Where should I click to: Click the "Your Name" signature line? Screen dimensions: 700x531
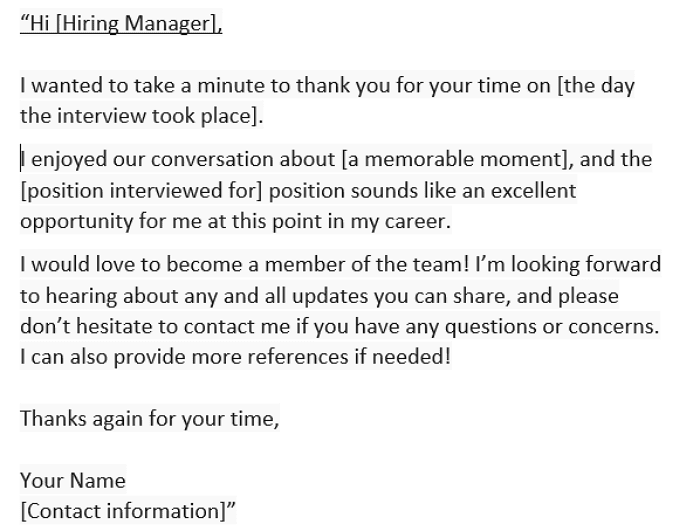click(x=73, y=481)
